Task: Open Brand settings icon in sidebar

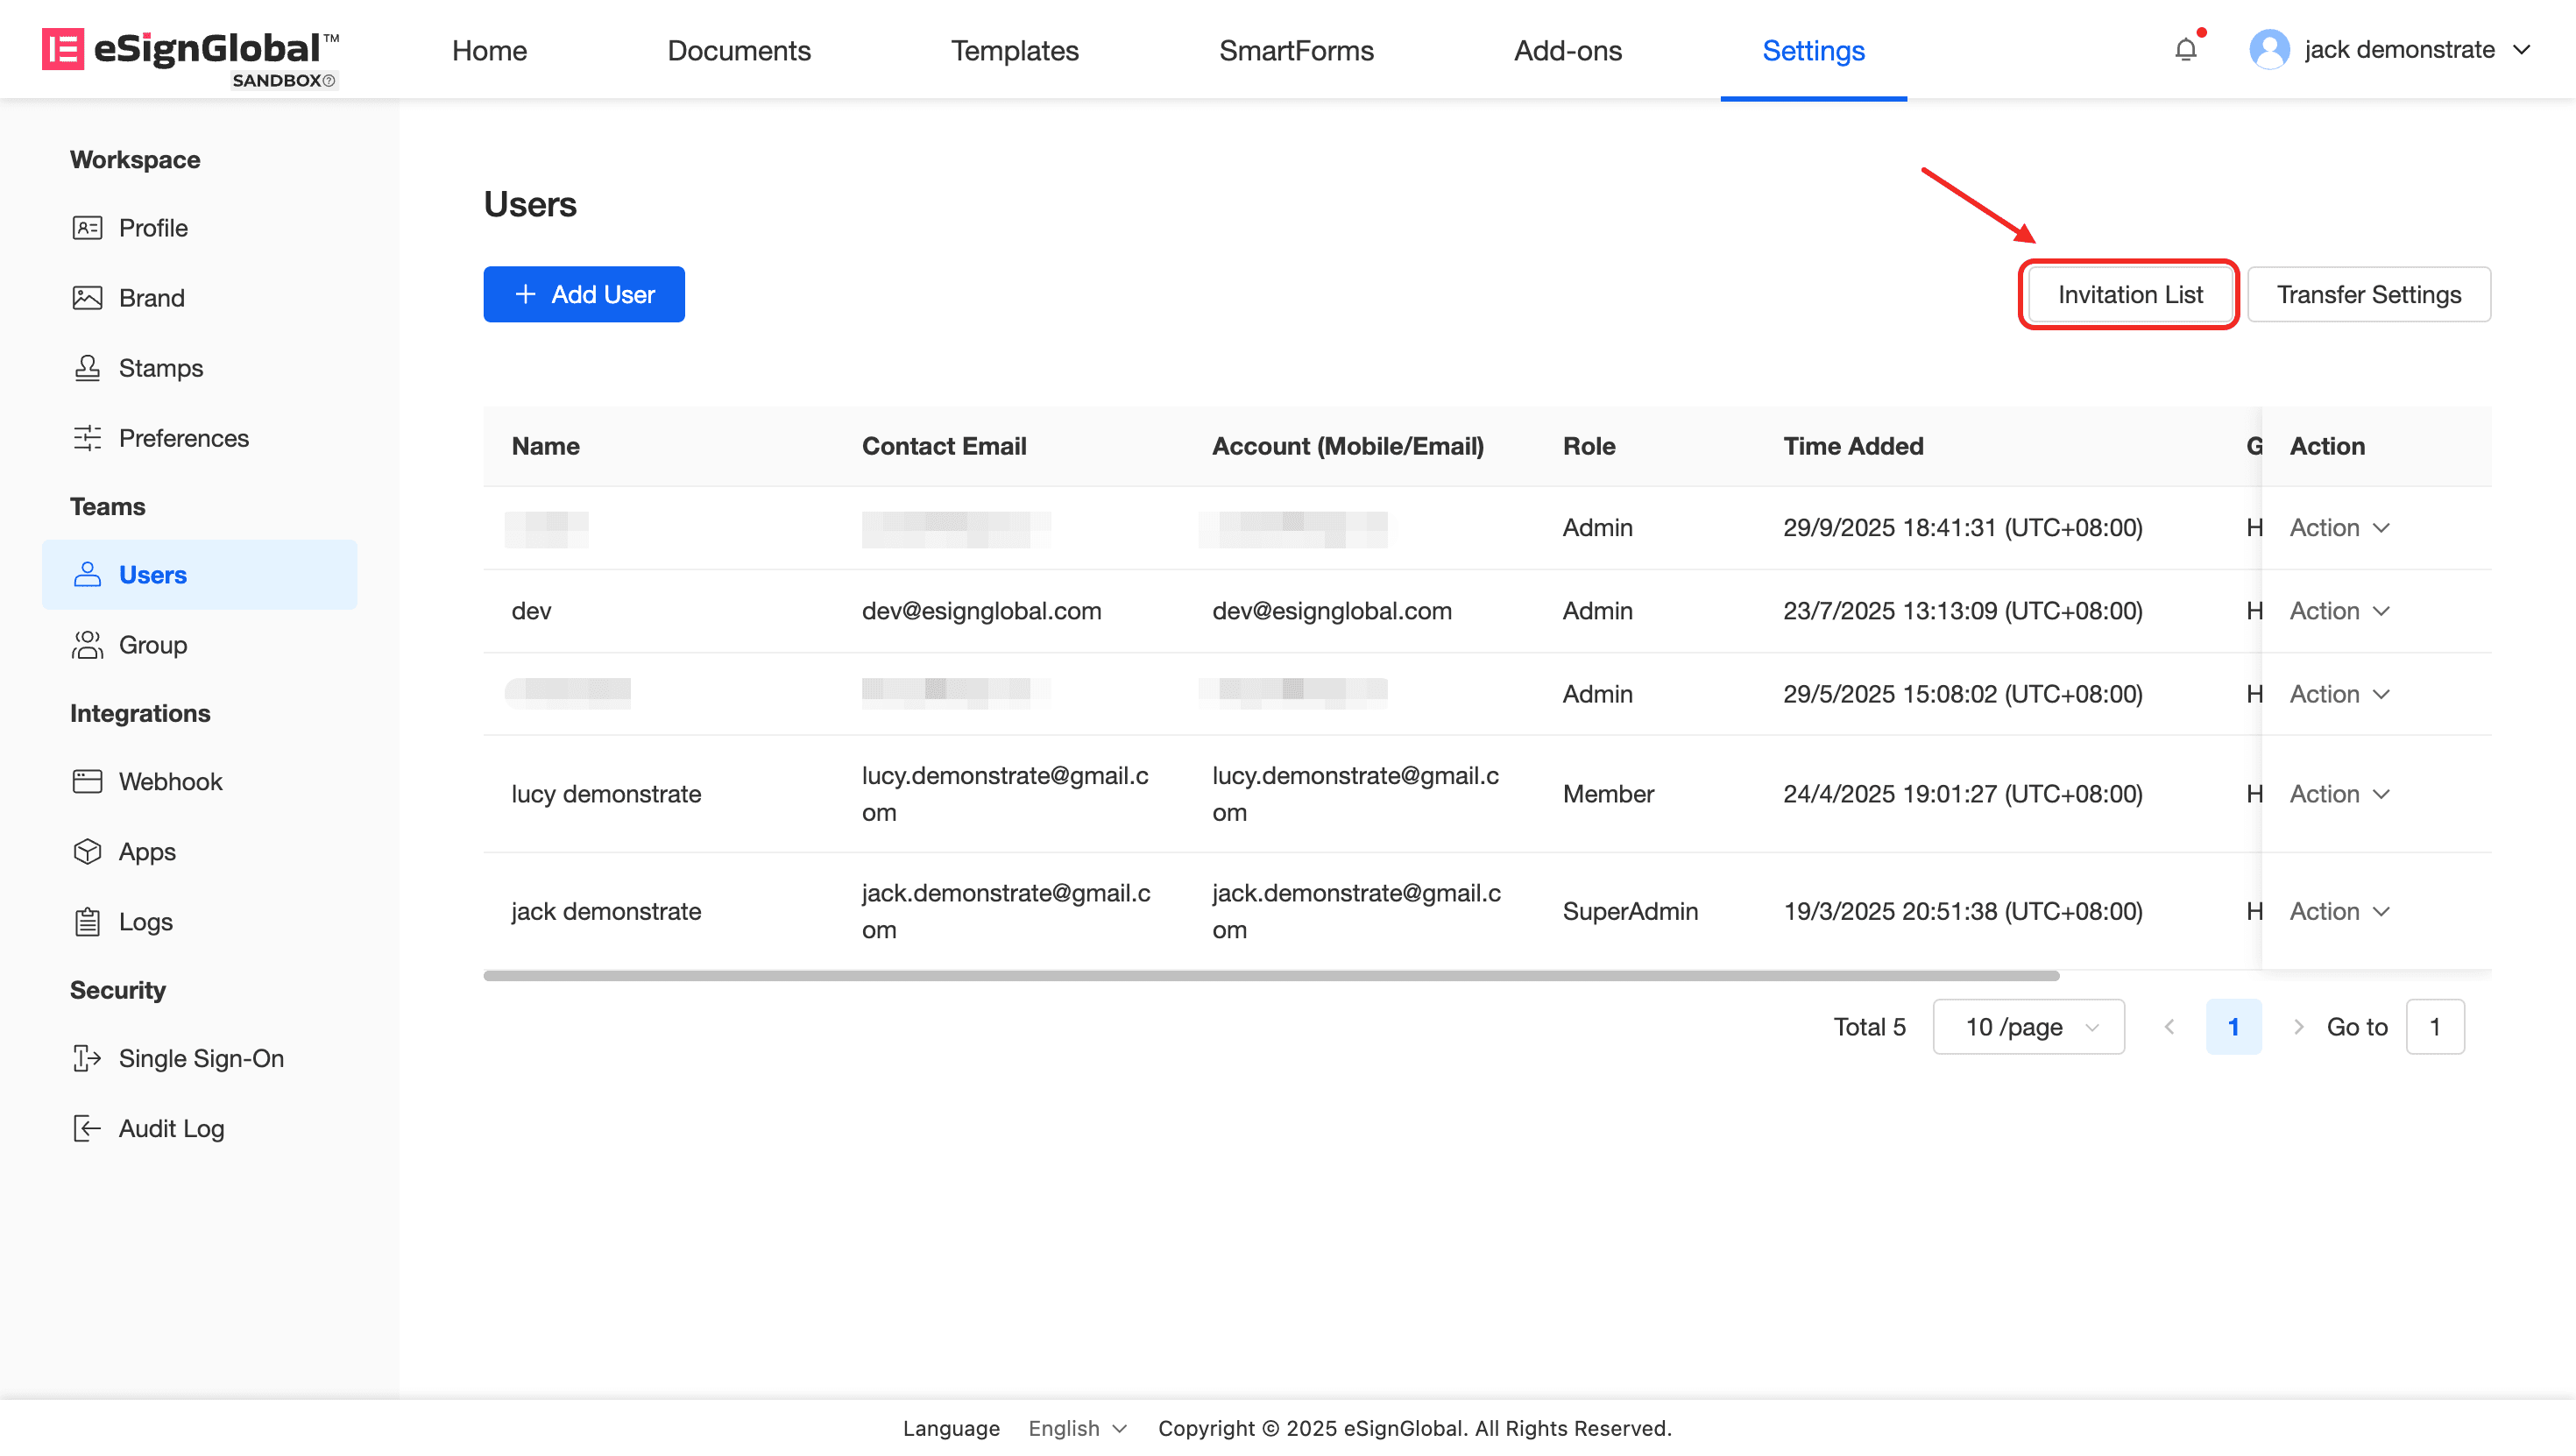Action: [87, 298]
